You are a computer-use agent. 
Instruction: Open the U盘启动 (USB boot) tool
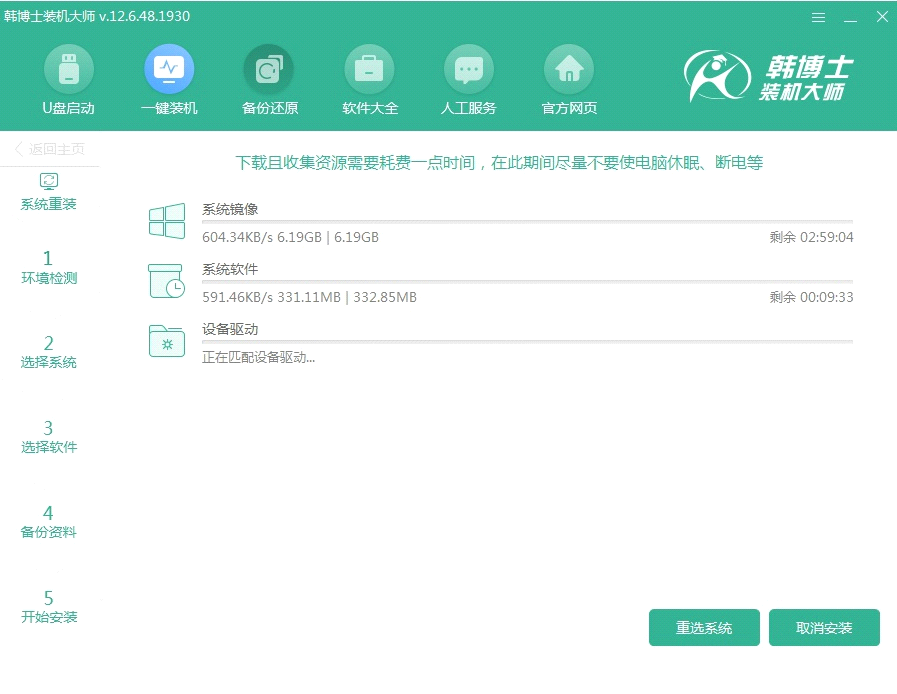(68, 78)
